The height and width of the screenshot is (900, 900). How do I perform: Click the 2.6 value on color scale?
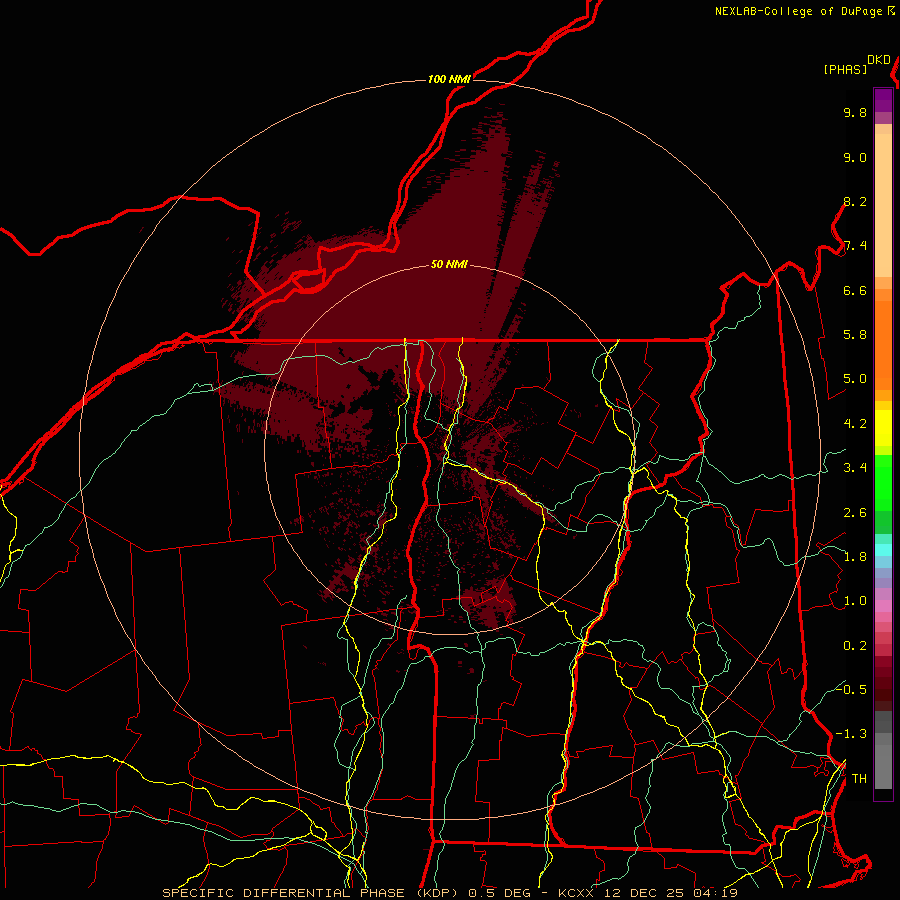[855, 513]
